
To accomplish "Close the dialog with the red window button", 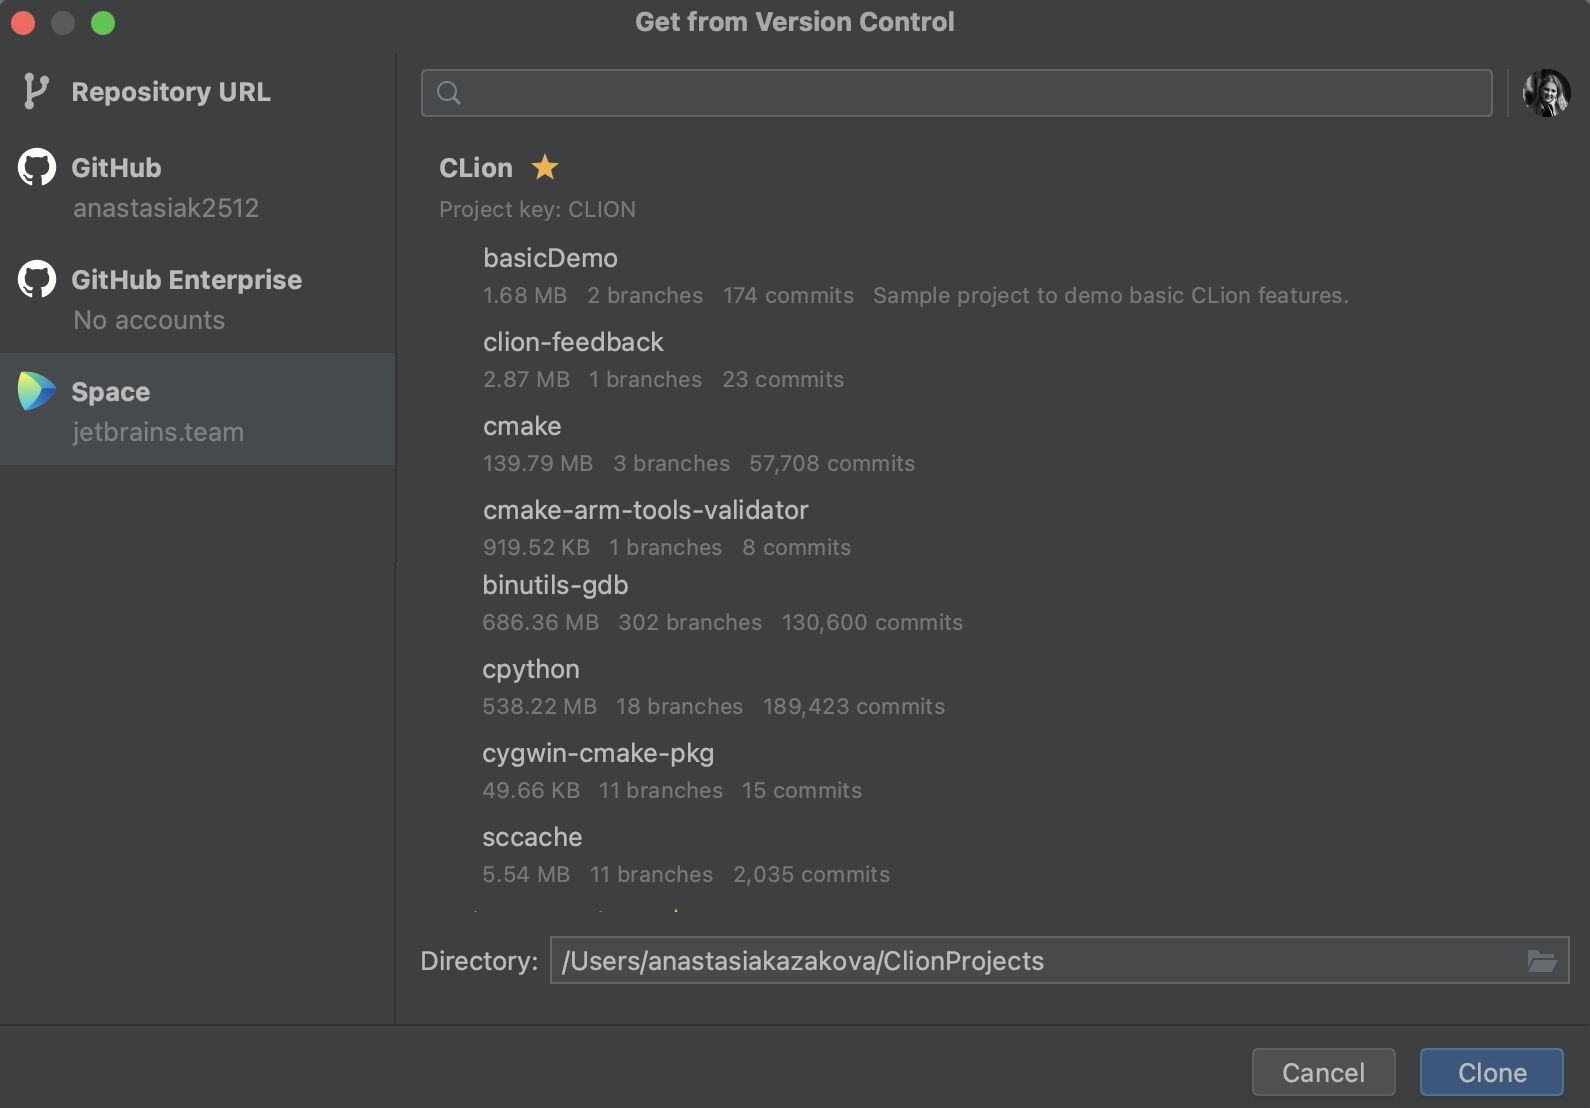I will click(x=23, y=22).
